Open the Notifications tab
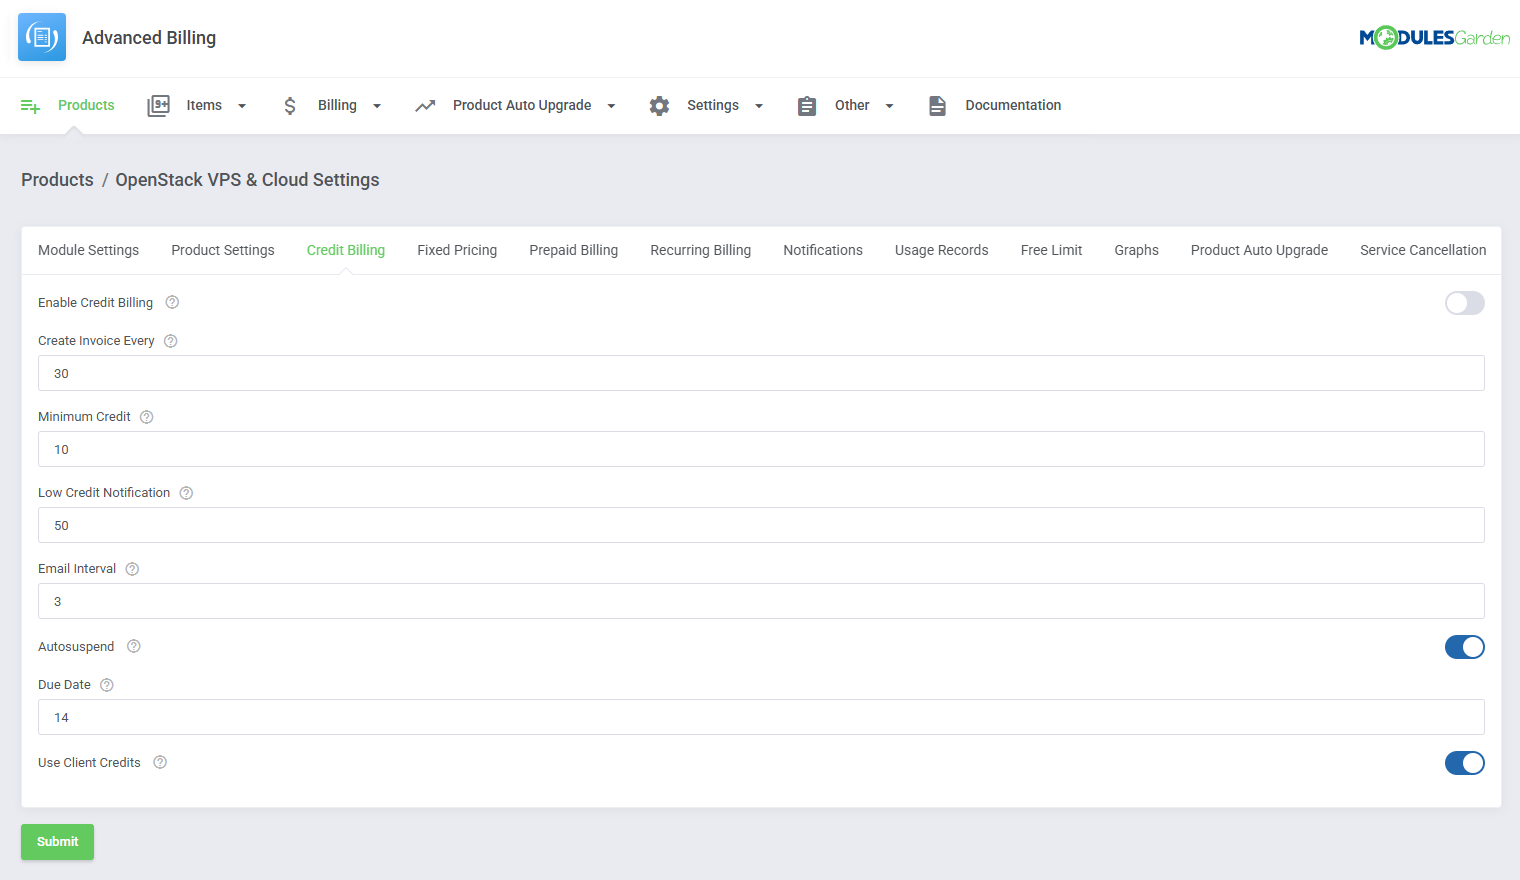Image resolution: width=1520 pixels, height=880 pixels. [823, 250]
